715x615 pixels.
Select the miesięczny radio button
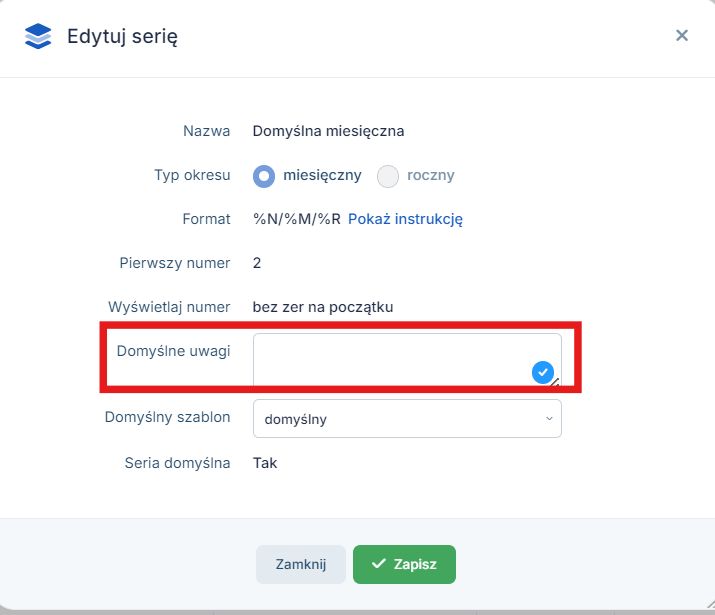264,176
